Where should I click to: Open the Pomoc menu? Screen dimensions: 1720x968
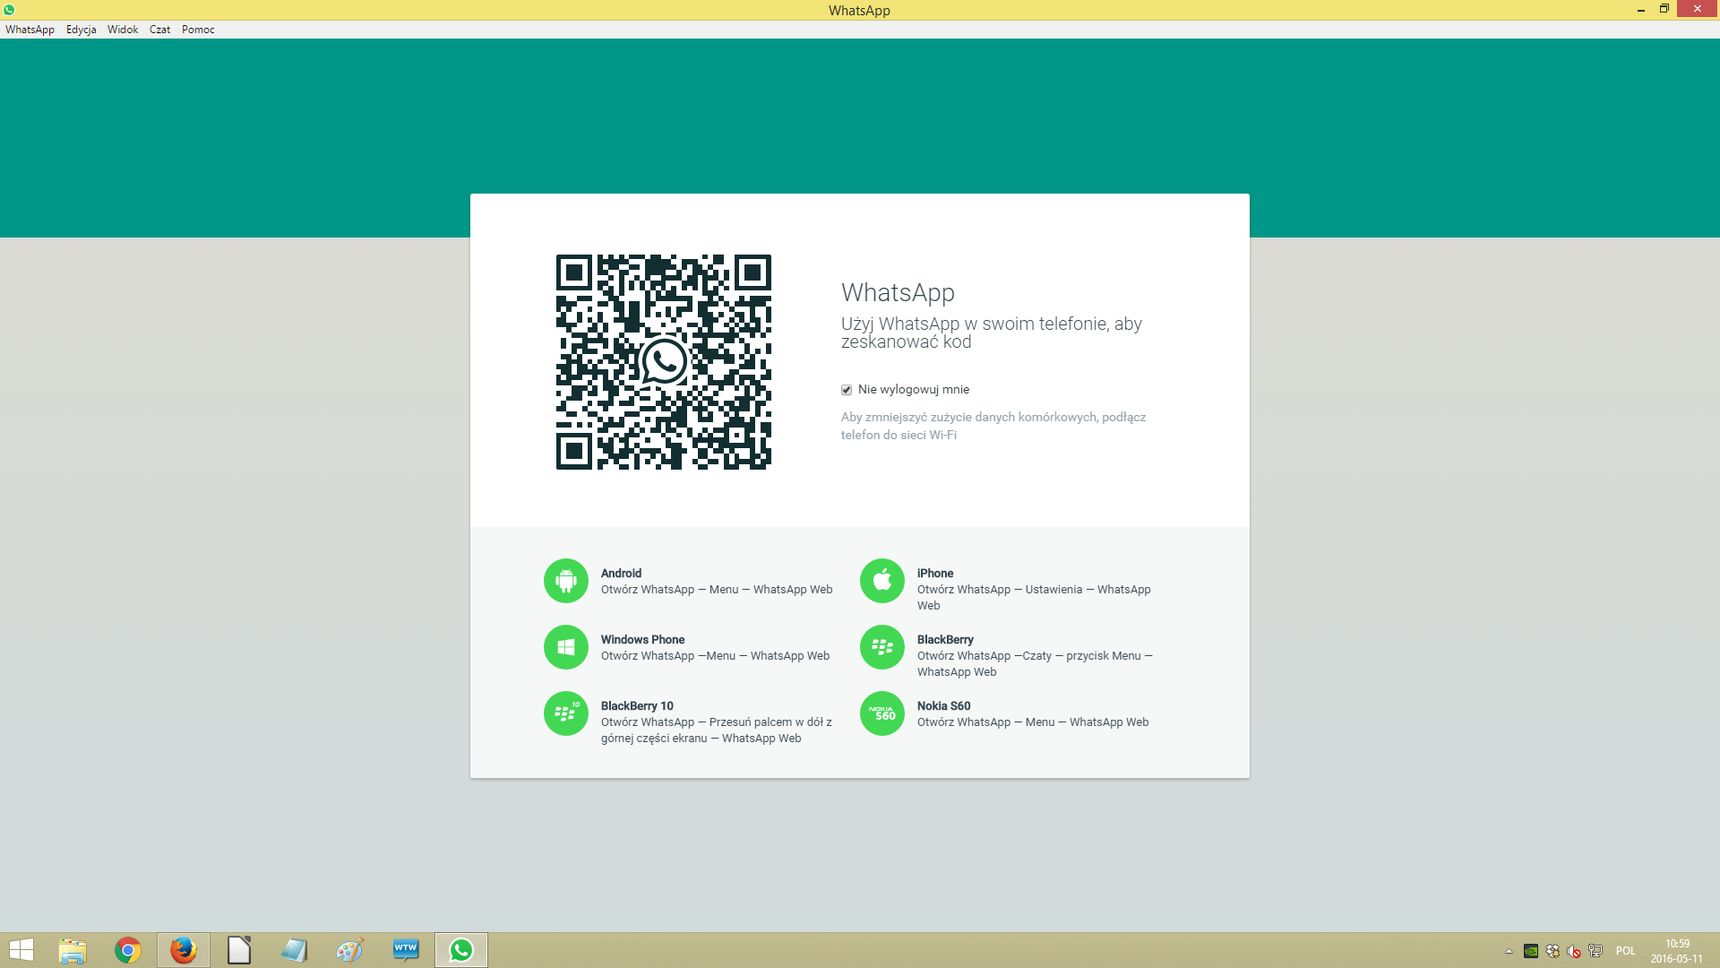(198, 29)
